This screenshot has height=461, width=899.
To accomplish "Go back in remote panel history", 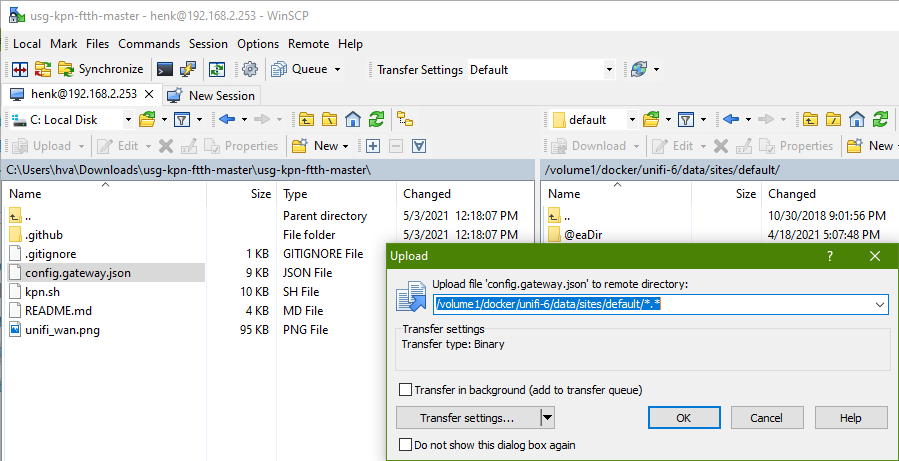I will [730, 120].
